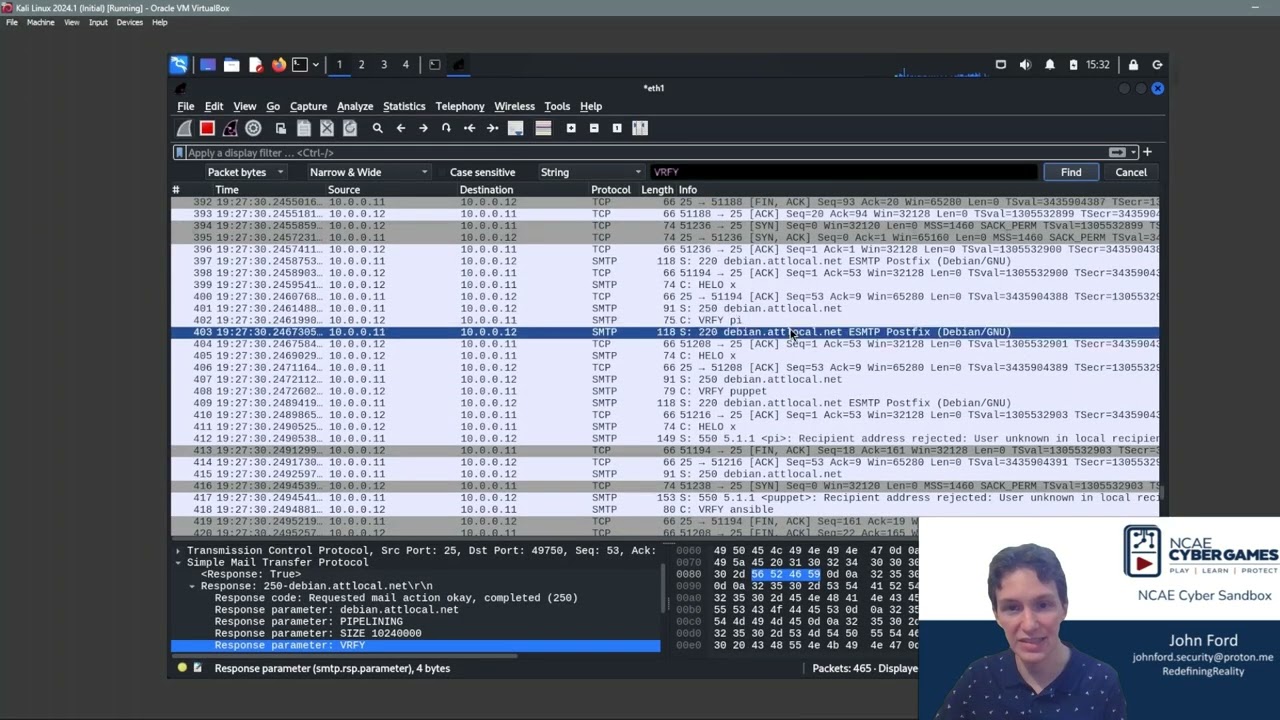The image size is (1280, 720).
Task: Close this capture file via toolbar
Action: (327, 128)
